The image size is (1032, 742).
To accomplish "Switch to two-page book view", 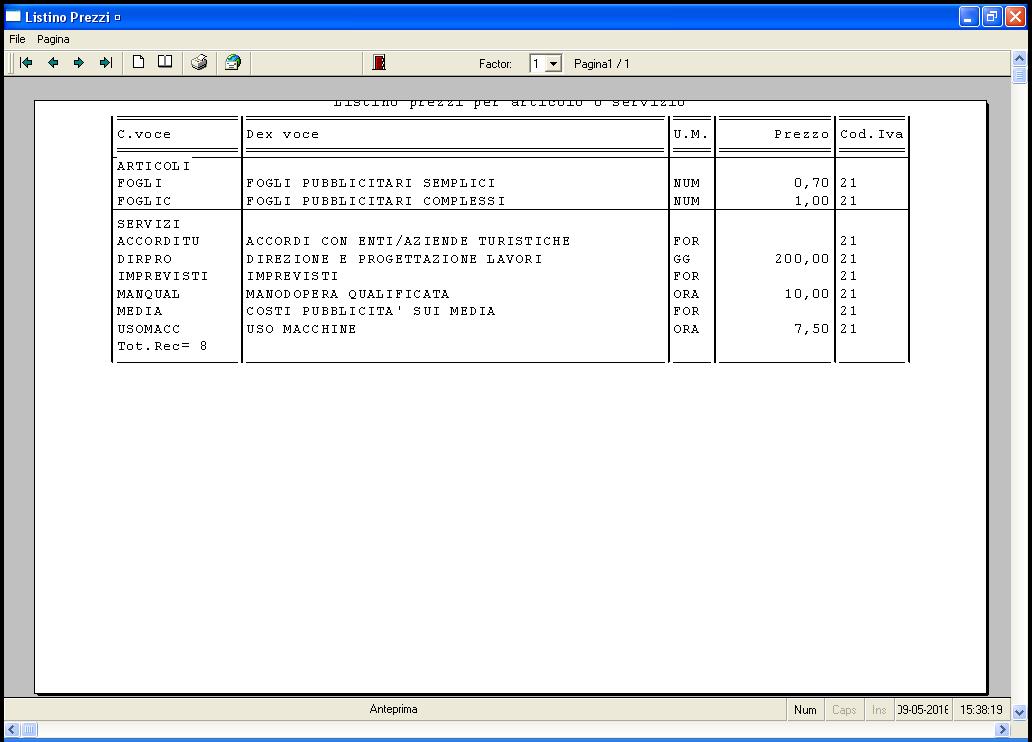I will pos(165,63).
